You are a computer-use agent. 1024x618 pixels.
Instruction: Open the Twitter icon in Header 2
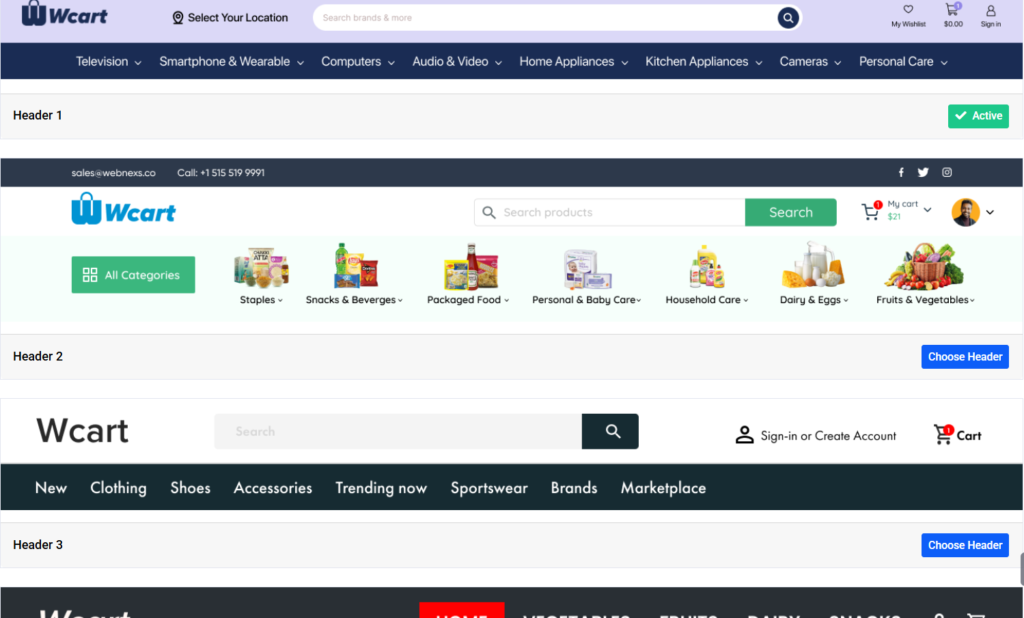pos(923,172)
